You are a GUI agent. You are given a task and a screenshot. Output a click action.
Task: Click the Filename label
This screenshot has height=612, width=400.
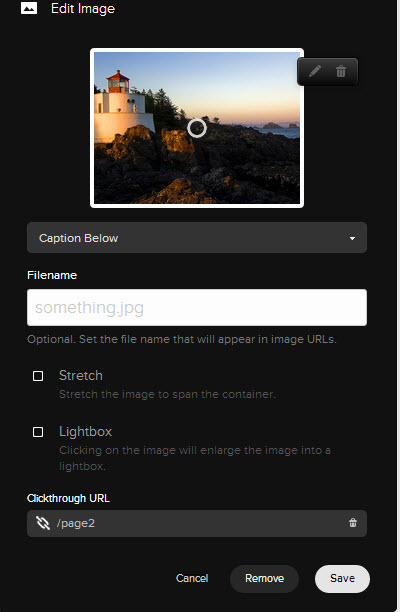tap(52, 275)
